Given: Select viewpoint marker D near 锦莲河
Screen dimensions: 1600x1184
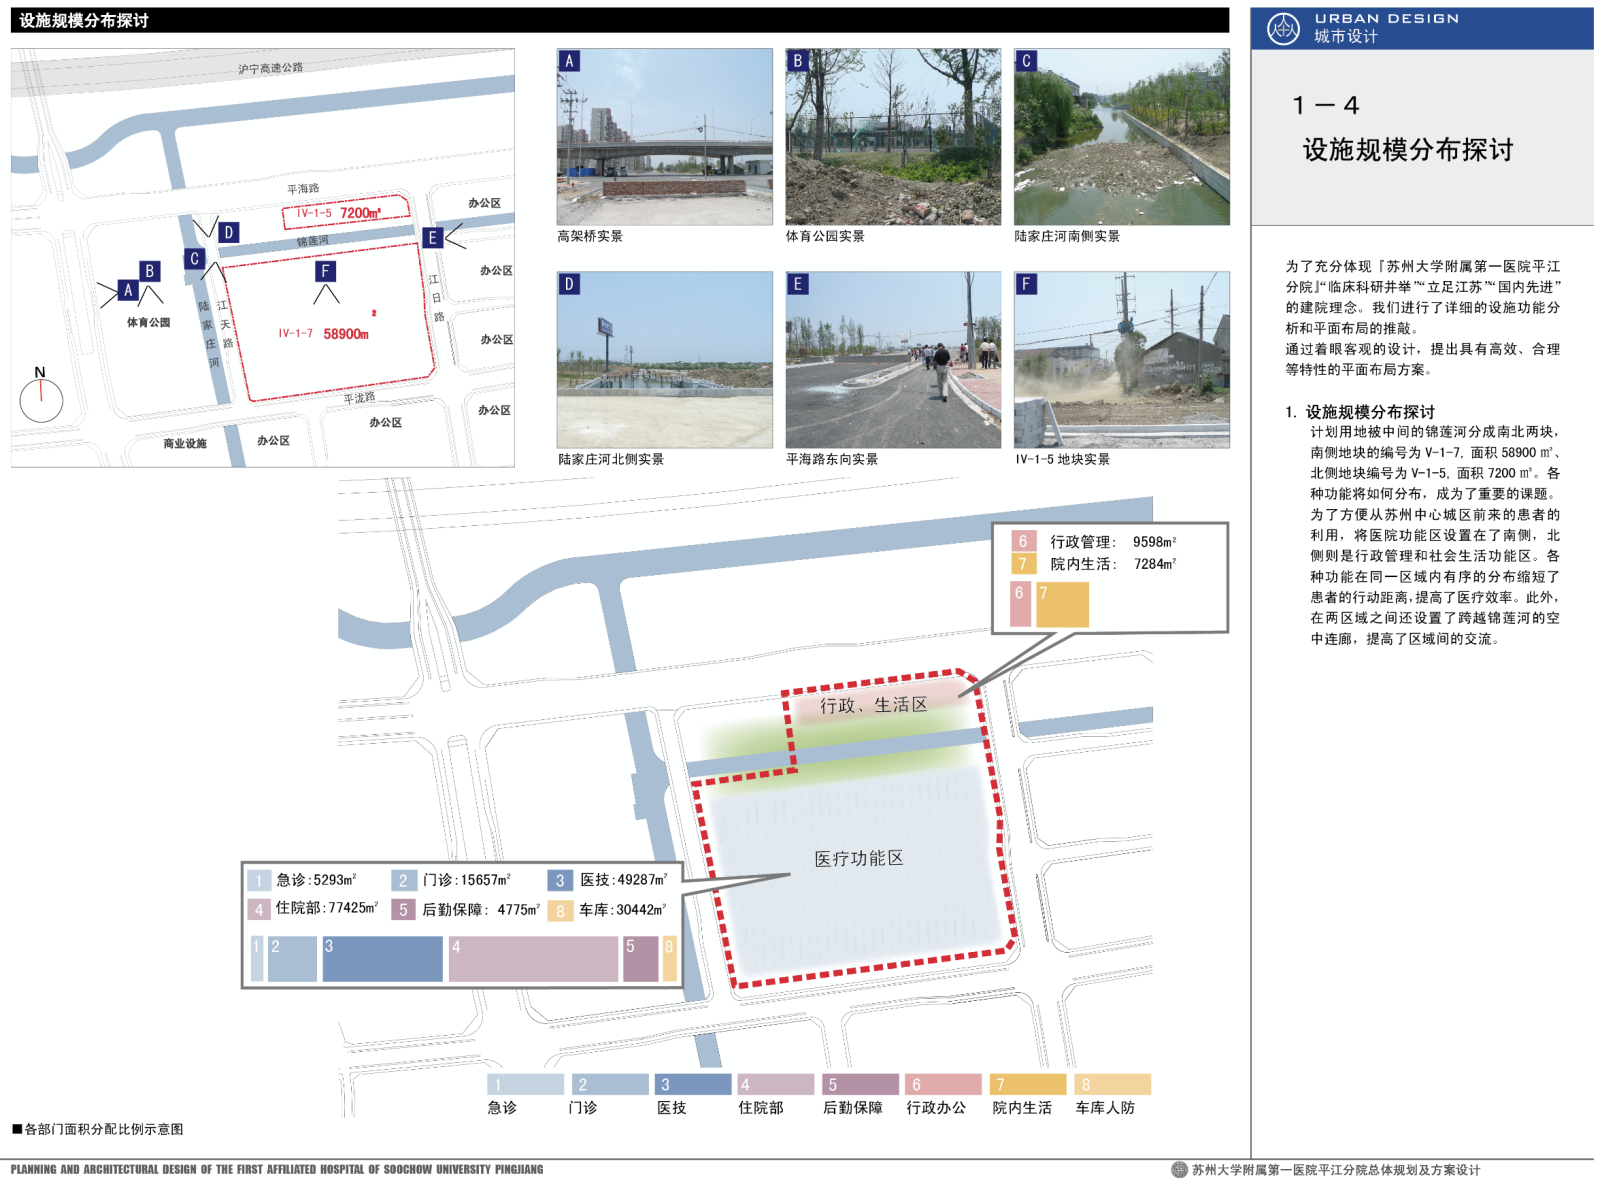Looking at the screenshot, I should coord(228,232).
